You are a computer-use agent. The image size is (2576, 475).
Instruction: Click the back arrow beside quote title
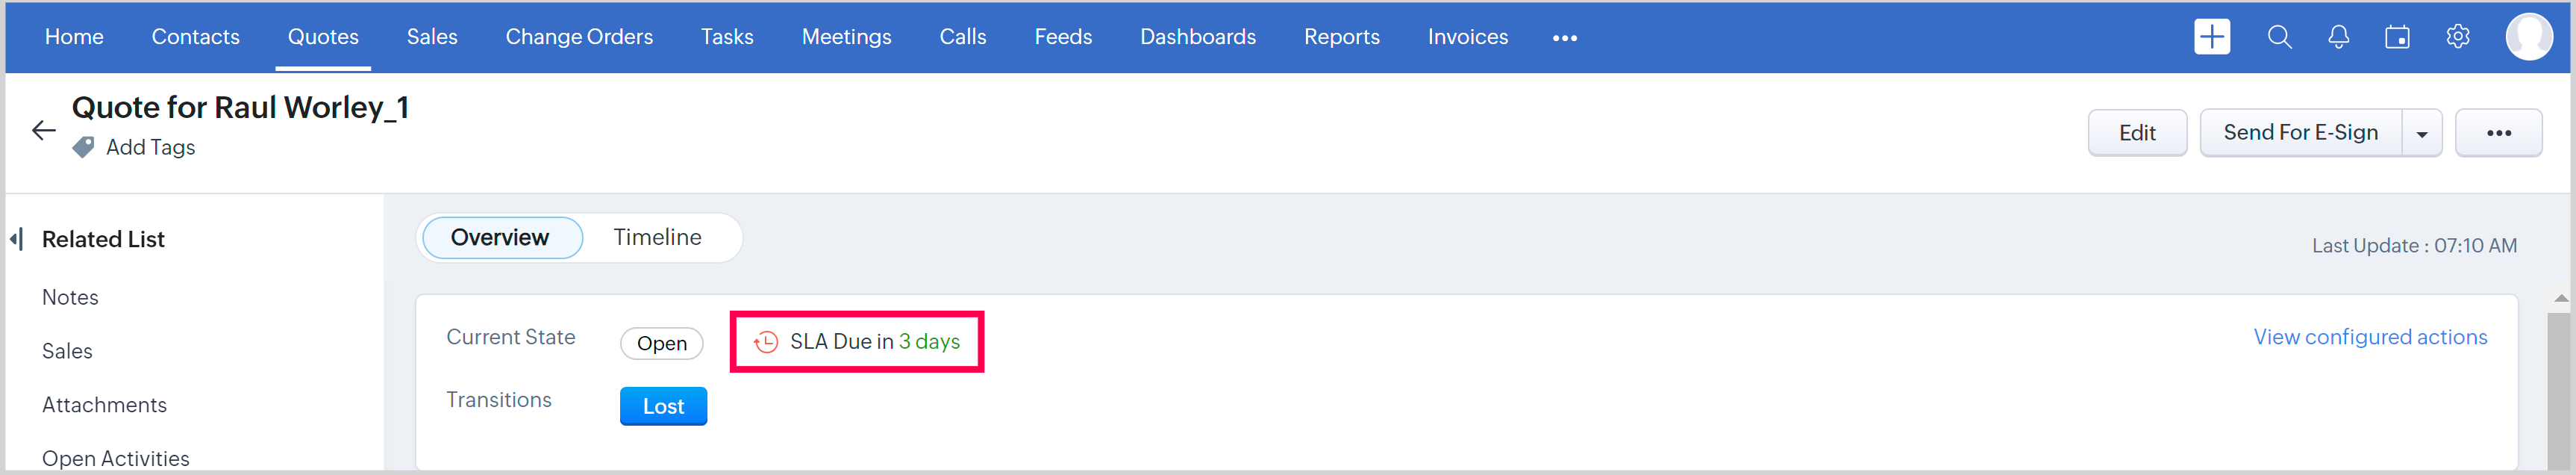click(x=43, y=131)
